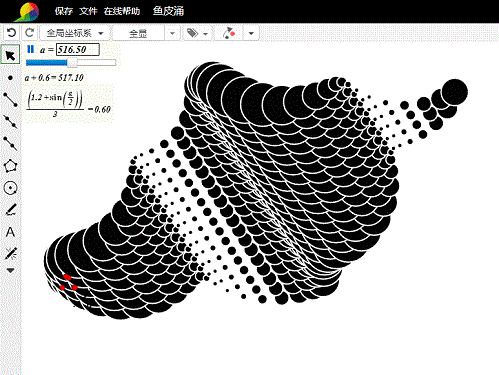499x375 pixels.
Task: Open the 文件 menu
Action: click(88, 11)
